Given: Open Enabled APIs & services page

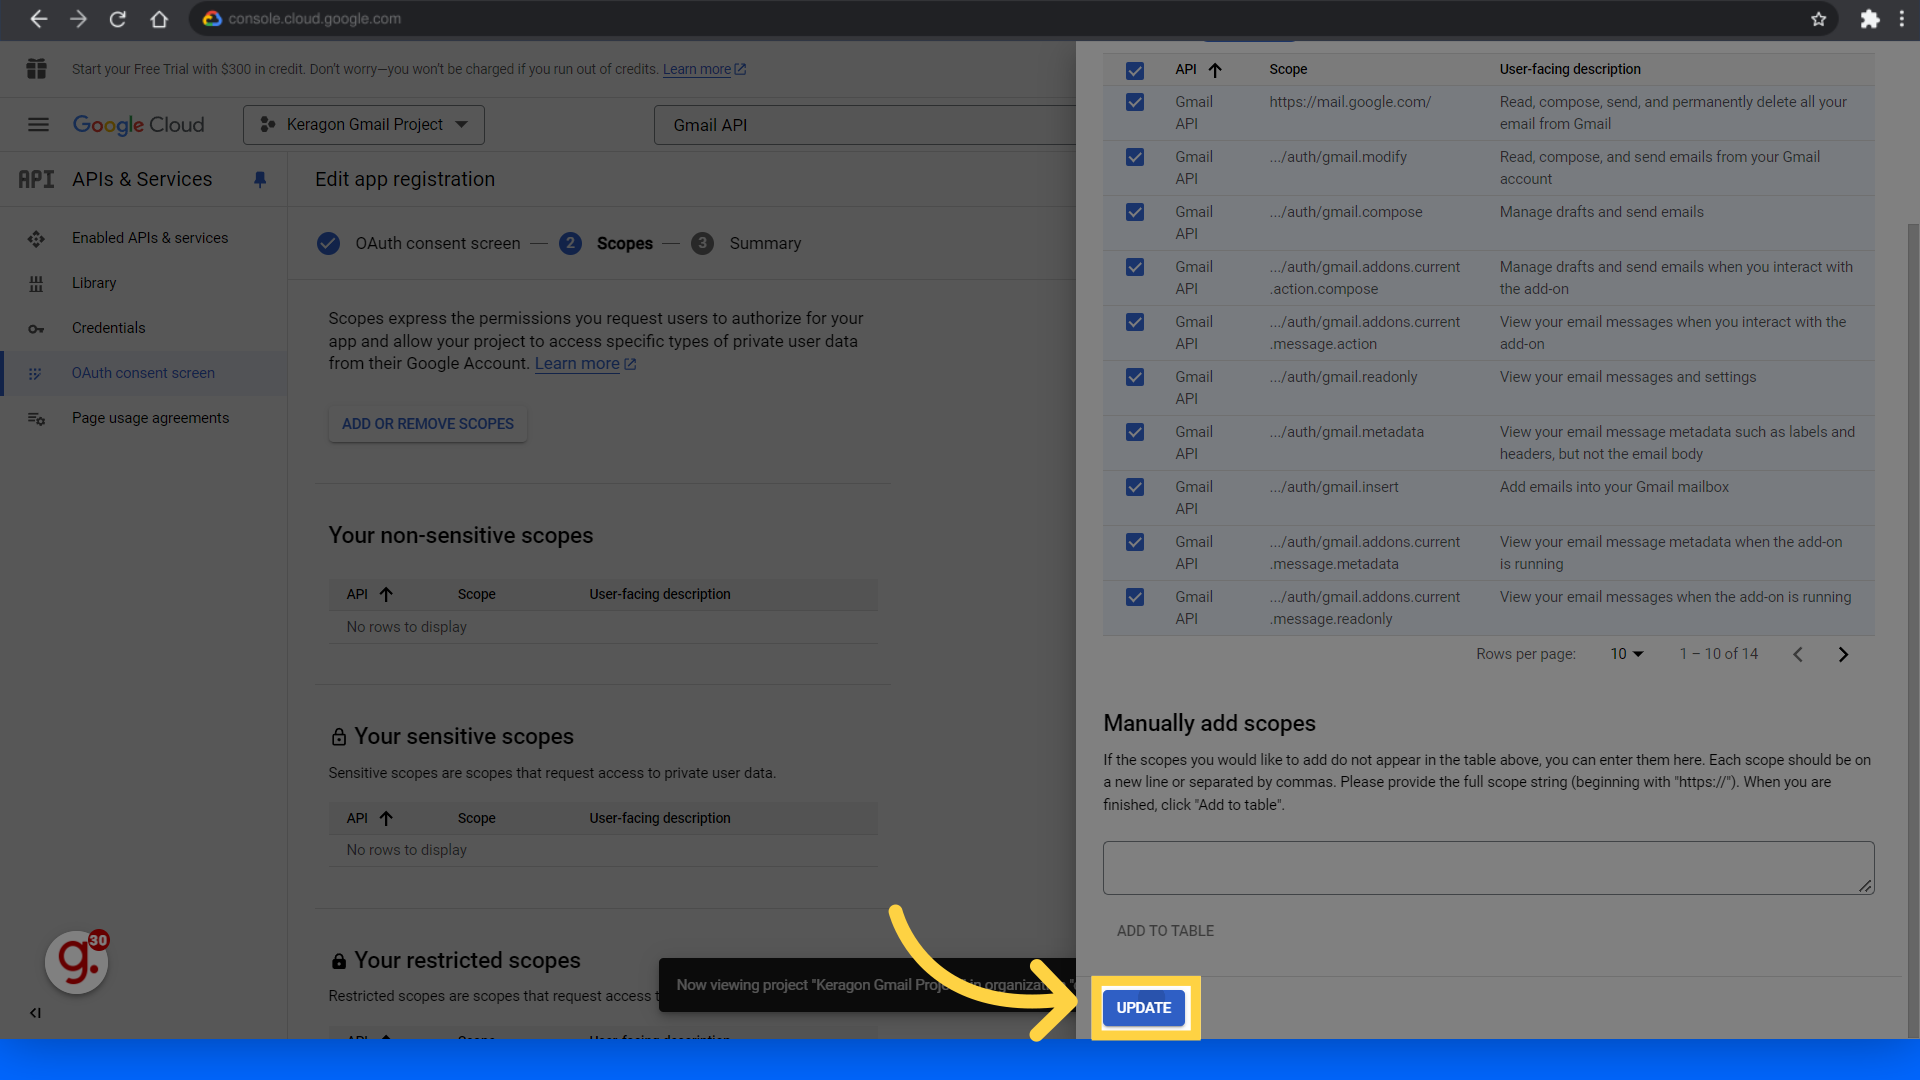Looking at the screenshot, I should point(150,238).
